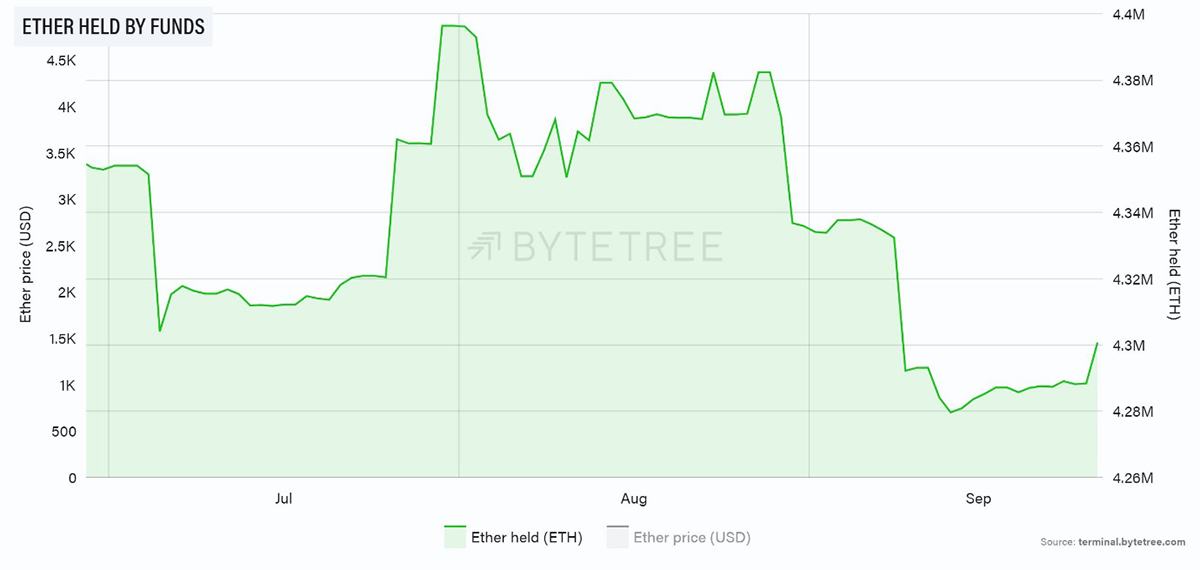Click the Ether held (ETH) axis title
Image resolution: width=1200 pixels, height=570 pixels.
(1175, 265)
